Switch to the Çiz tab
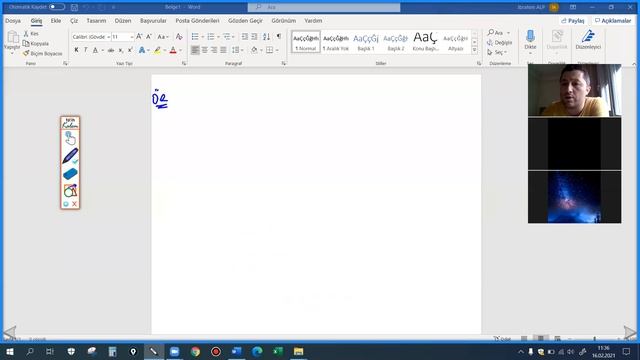The image size is (640, 360). [74, 20]
